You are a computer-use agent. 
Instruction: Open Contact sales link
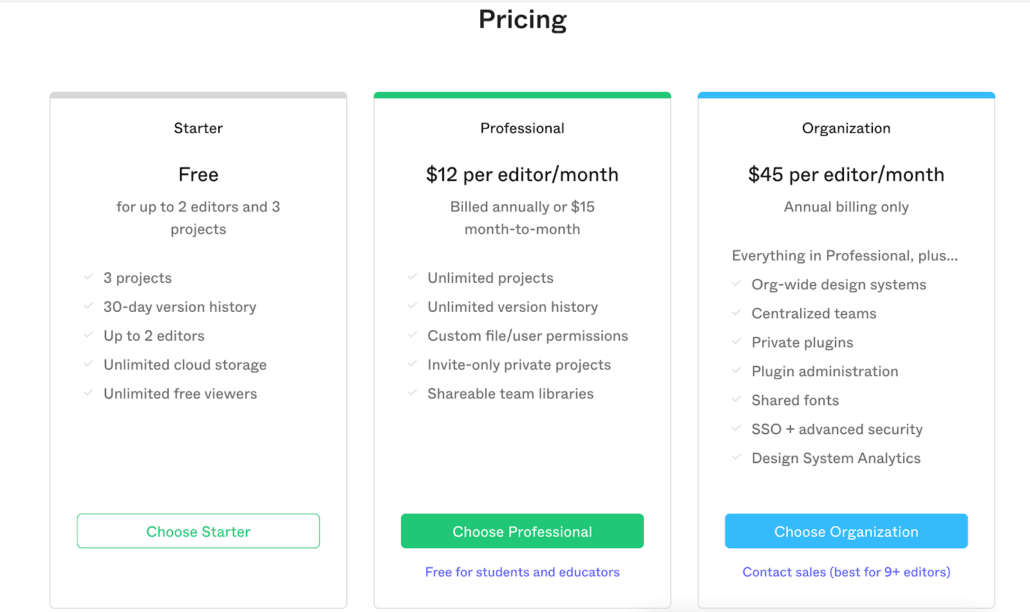(x=846, y=572)
